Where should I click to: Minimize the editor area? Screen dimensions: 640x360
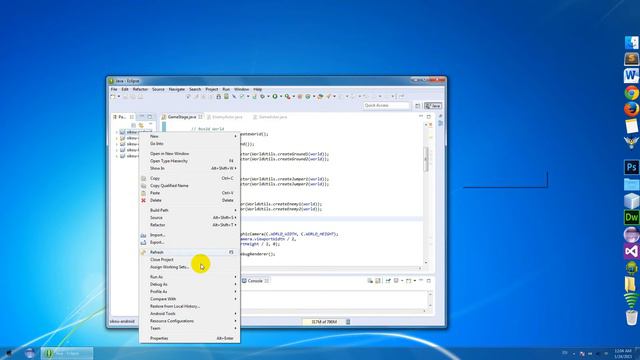click(x=421, y=116)
